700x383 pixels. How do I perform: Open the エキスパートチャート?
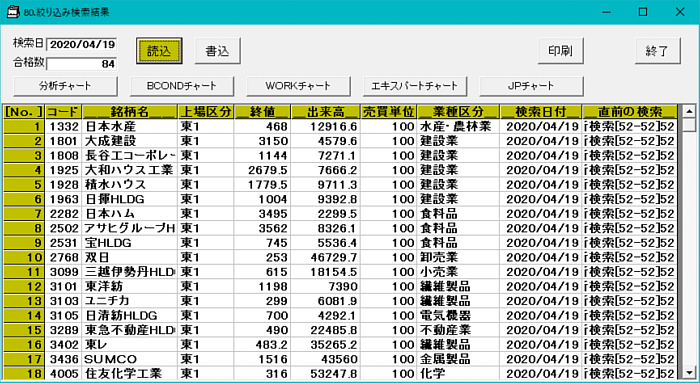point(415,86)
